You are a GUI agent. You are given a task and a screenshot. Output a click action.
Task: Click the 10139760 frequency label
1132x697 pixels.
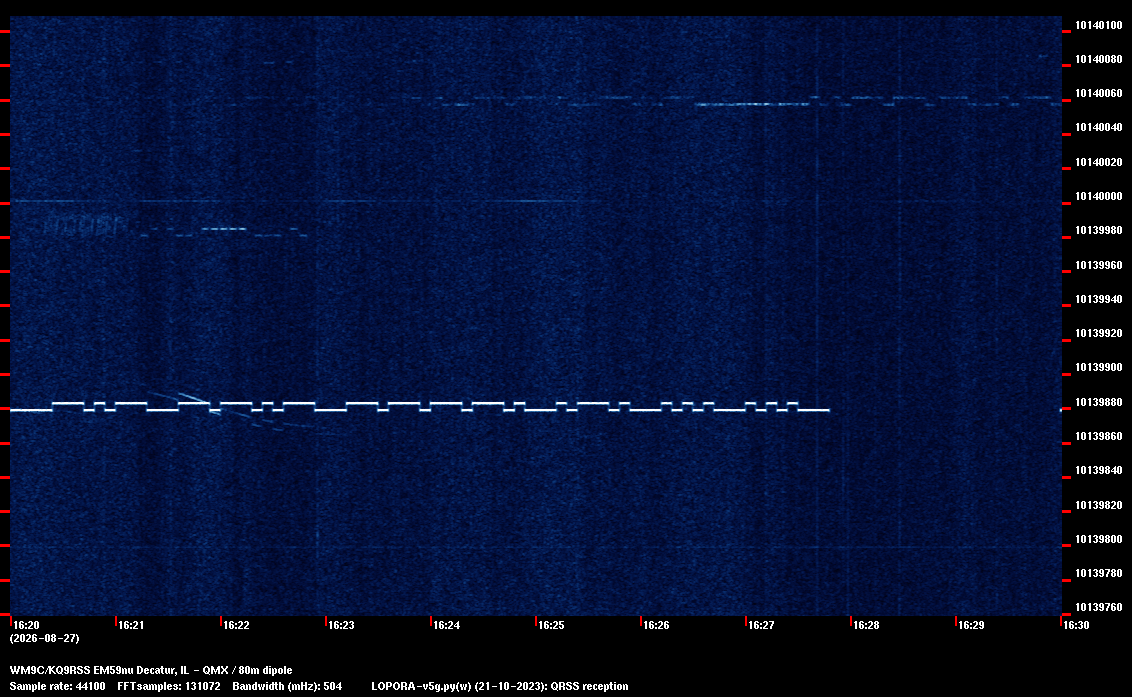tap(1098, 607)
